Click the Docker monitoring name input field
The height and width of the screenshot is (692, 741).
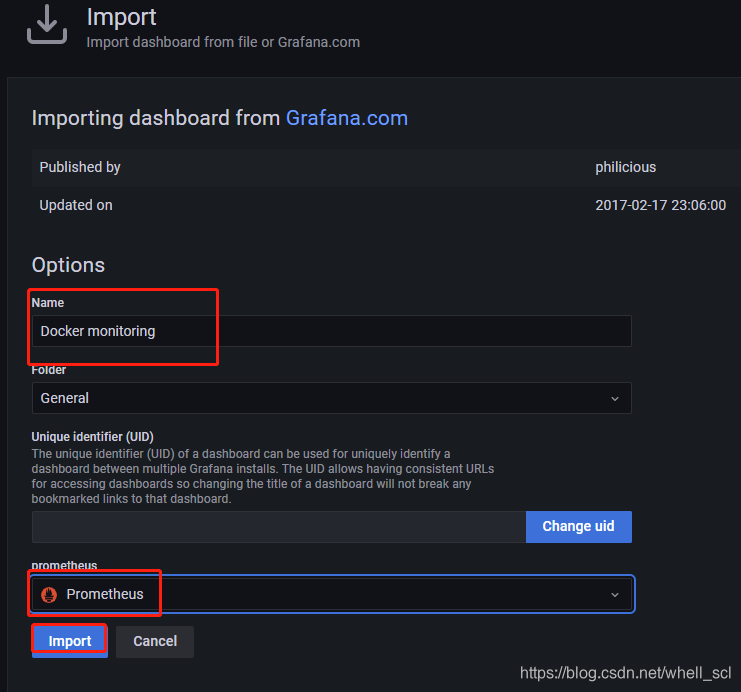[x=331, y=331]
